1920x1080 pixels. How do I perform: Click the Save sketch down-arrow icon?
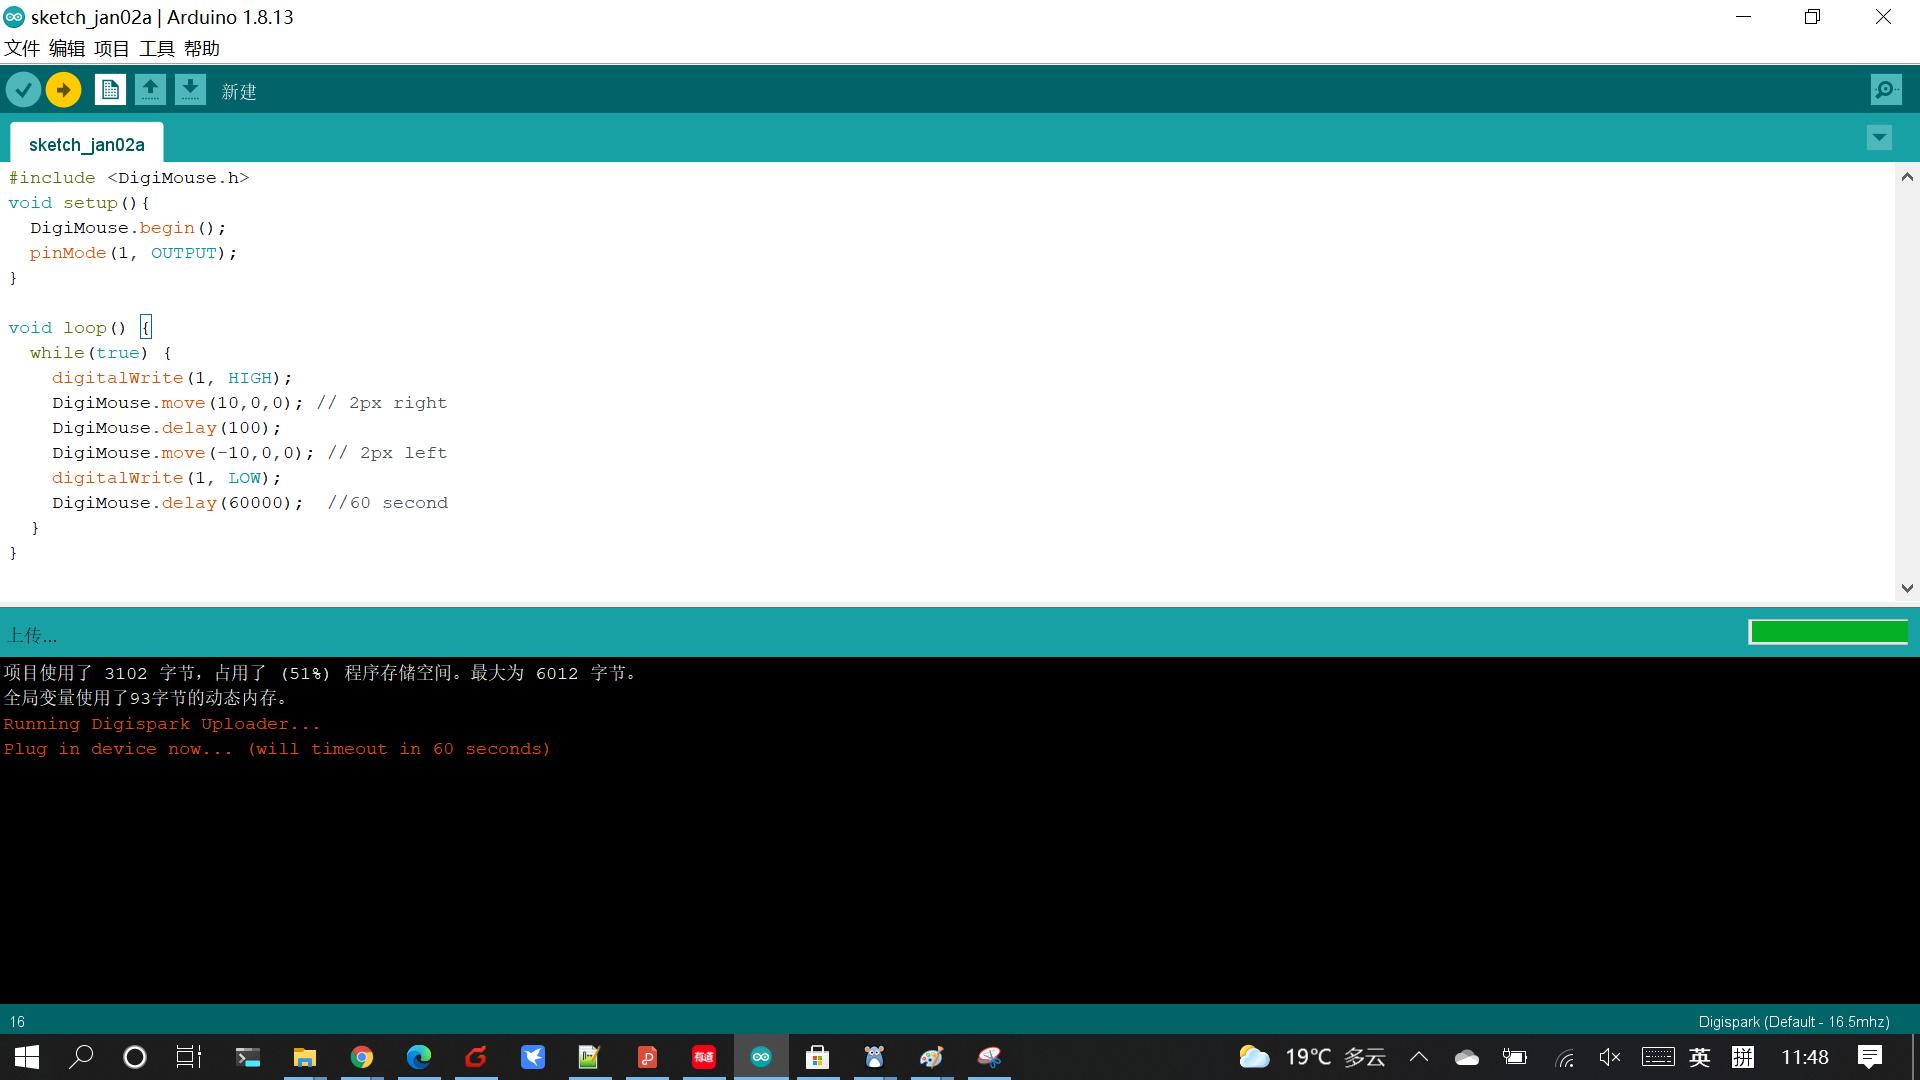tap(190, 90)
